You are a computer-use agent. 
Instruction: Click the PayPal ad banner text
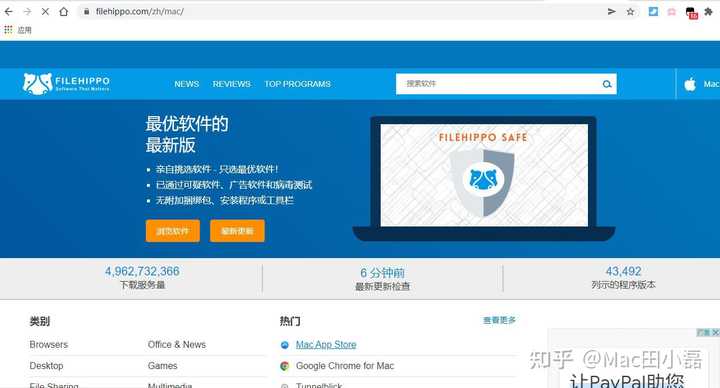pyautogui.click(x=627, y=381)
